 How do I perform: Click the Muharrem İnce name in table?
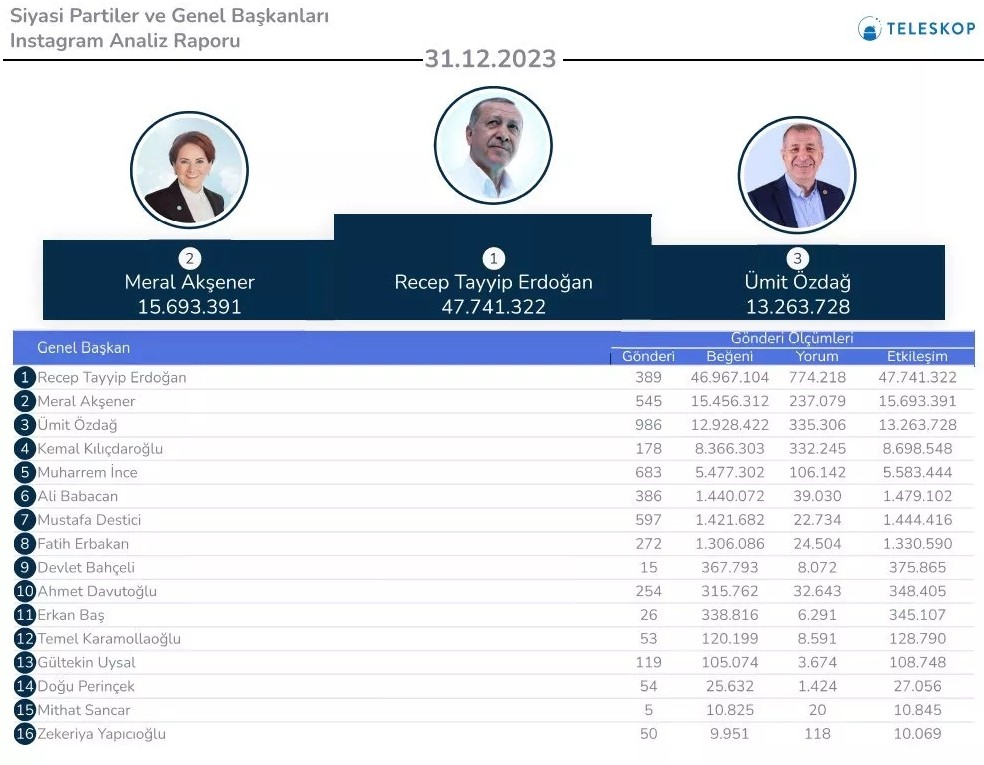point(87,472)
